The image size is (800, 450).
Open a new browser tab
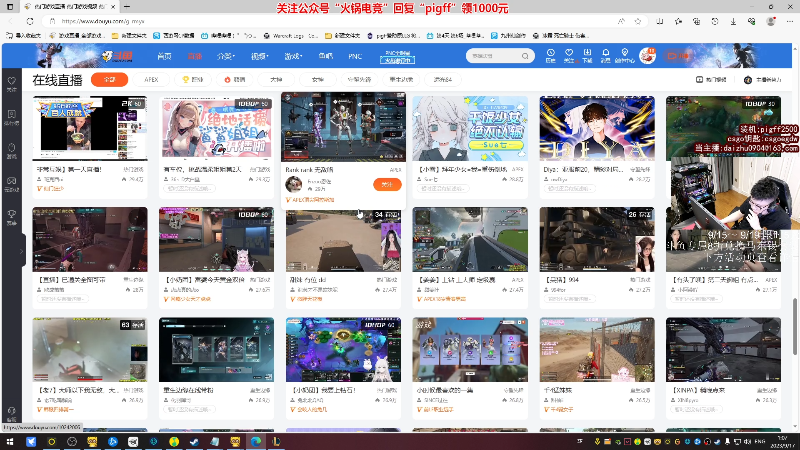[x=127, y=7]
